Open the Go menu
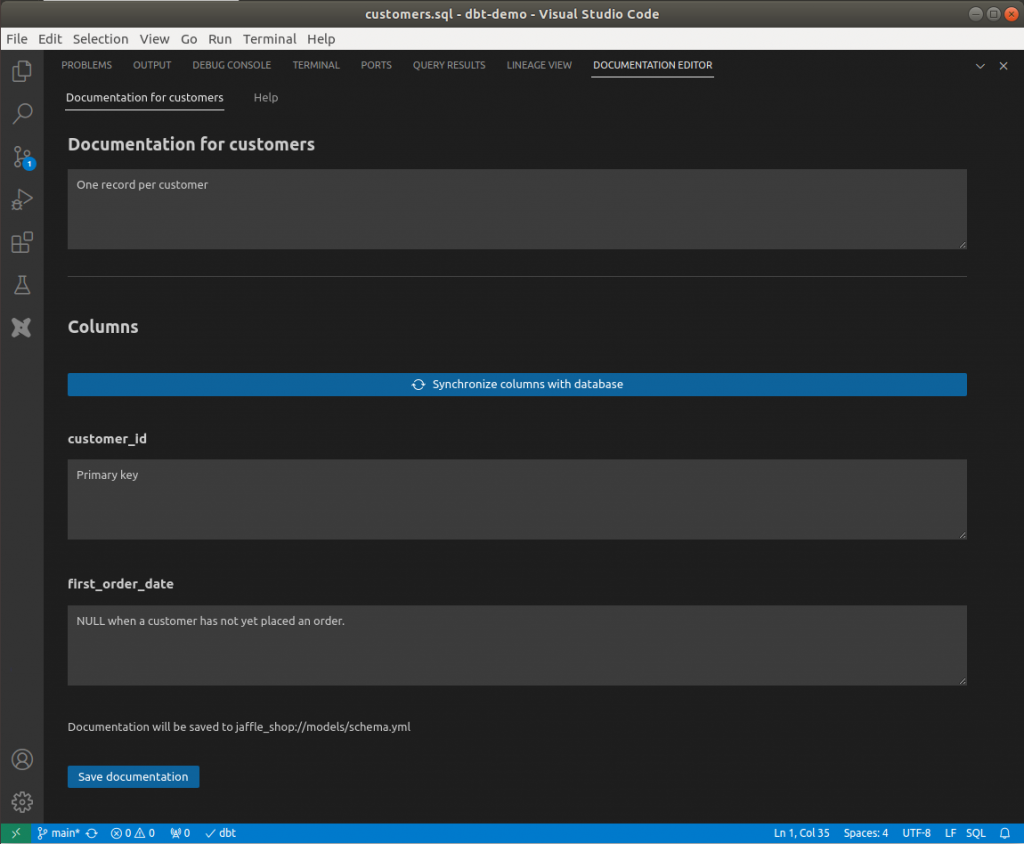1024x844 pixels. coord(189,39)
